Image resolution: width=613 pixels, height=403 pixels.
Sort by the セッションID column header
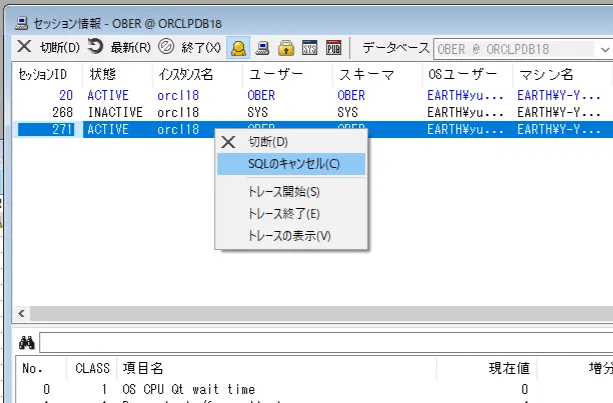[x=47, y=74]
